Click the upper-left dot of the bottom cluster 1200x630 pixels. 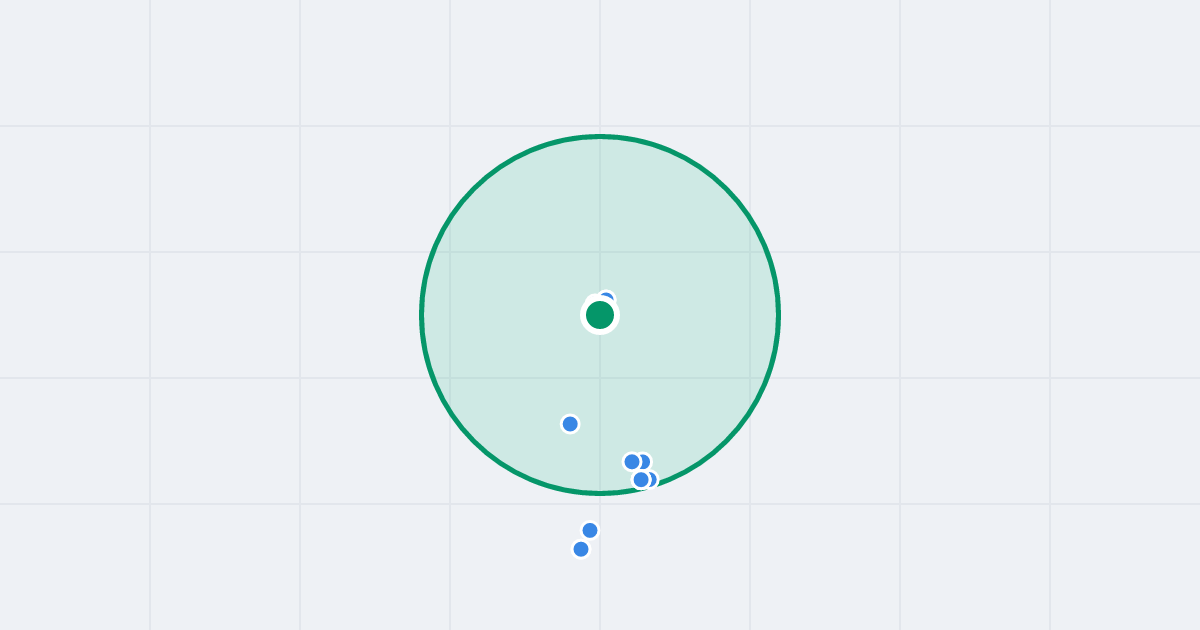tap(632, 462)
